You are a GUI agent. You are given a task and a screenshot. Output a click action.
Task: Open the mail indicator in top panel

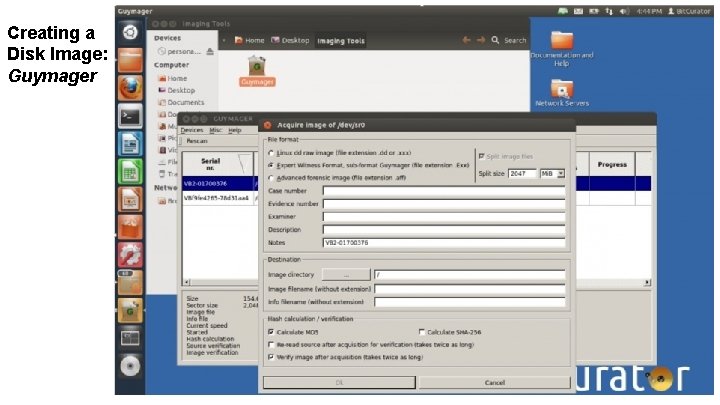pyautogui.click(x=579, y=11)
